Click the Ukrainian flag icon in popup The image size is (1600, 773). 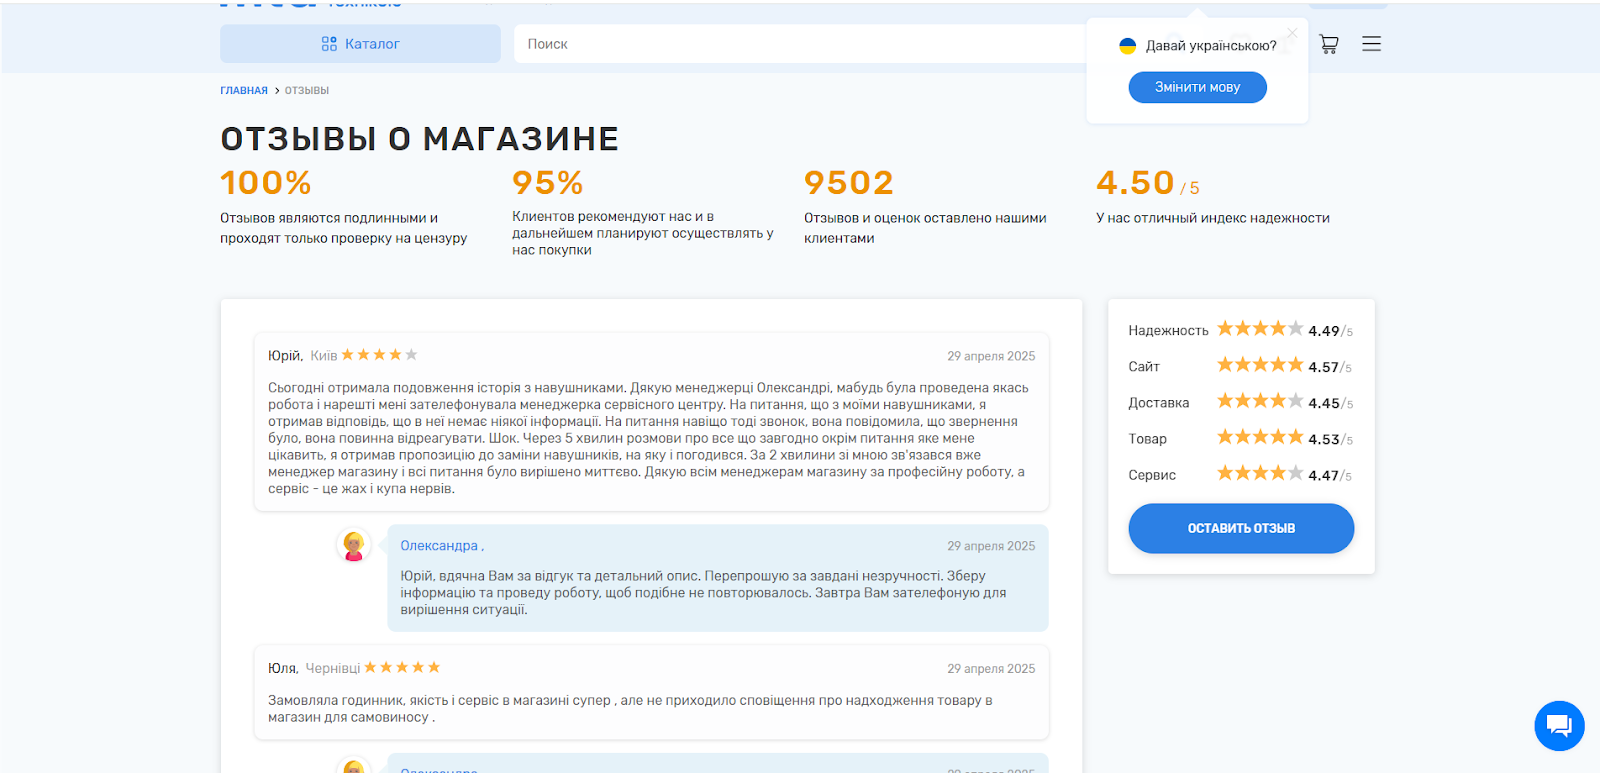(x=1127, y=46)
